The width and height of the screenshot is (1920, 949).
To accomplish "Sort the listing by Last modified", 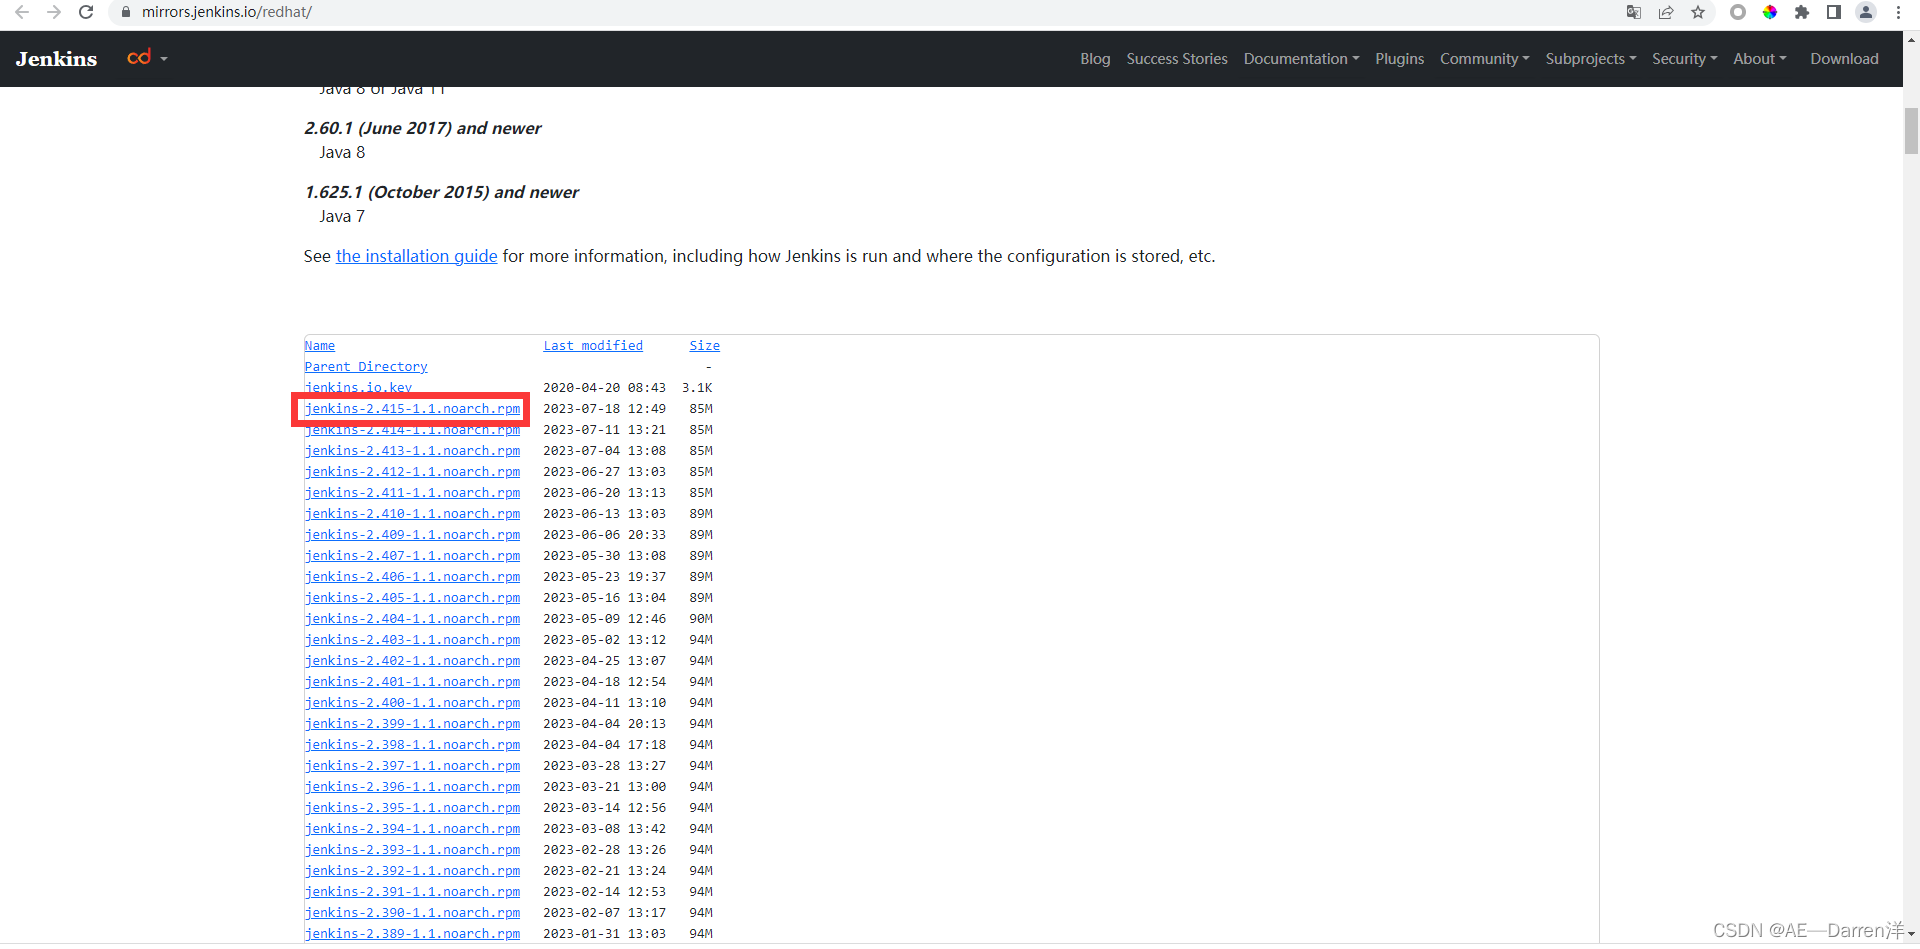I will (x=593, y=345).
